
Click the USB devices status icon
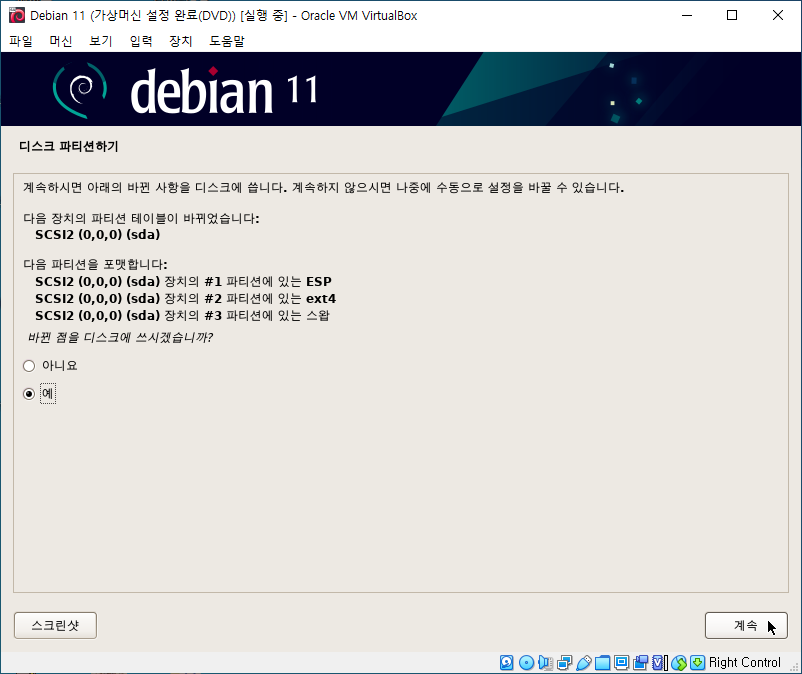pos(583,662)
